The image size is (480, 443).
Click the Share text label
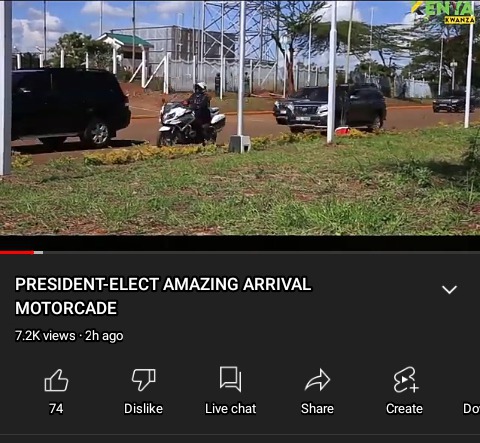pos(317,409)
